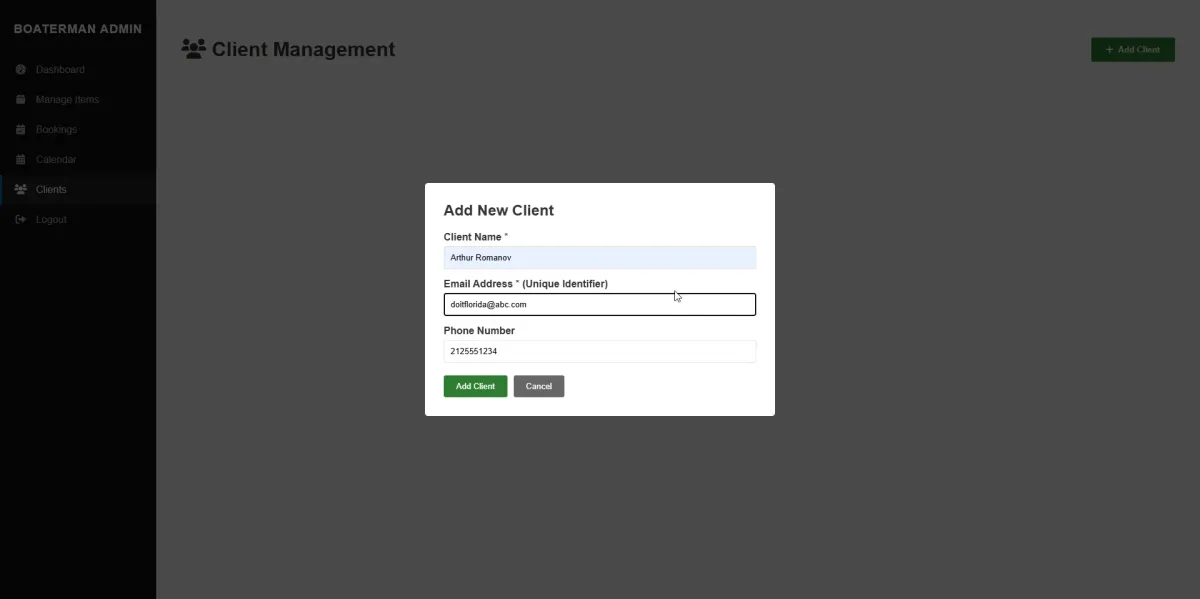Click the Bookings calendar-check icon
The width and height of the screenshot is (1200, 599).
pos(20,130)
